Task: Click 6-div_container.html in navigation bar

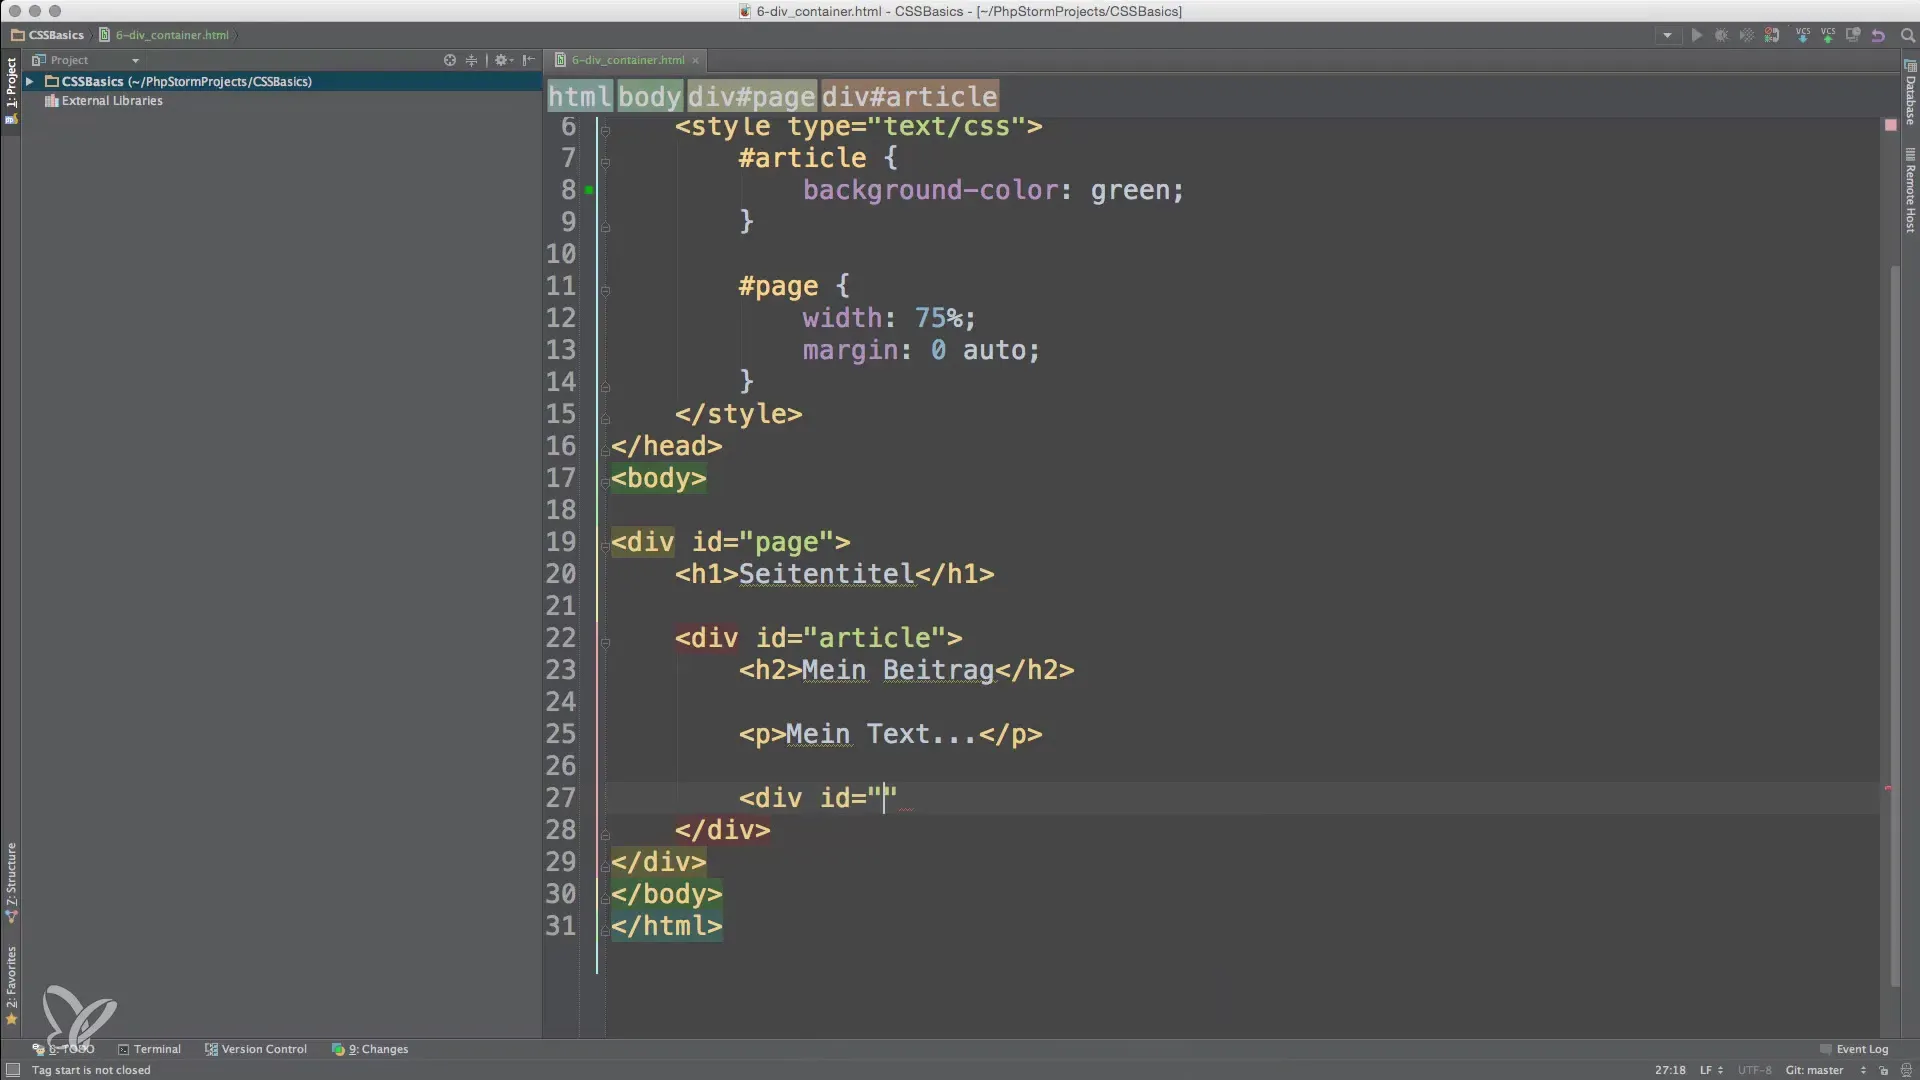Action: click(164, 35)
